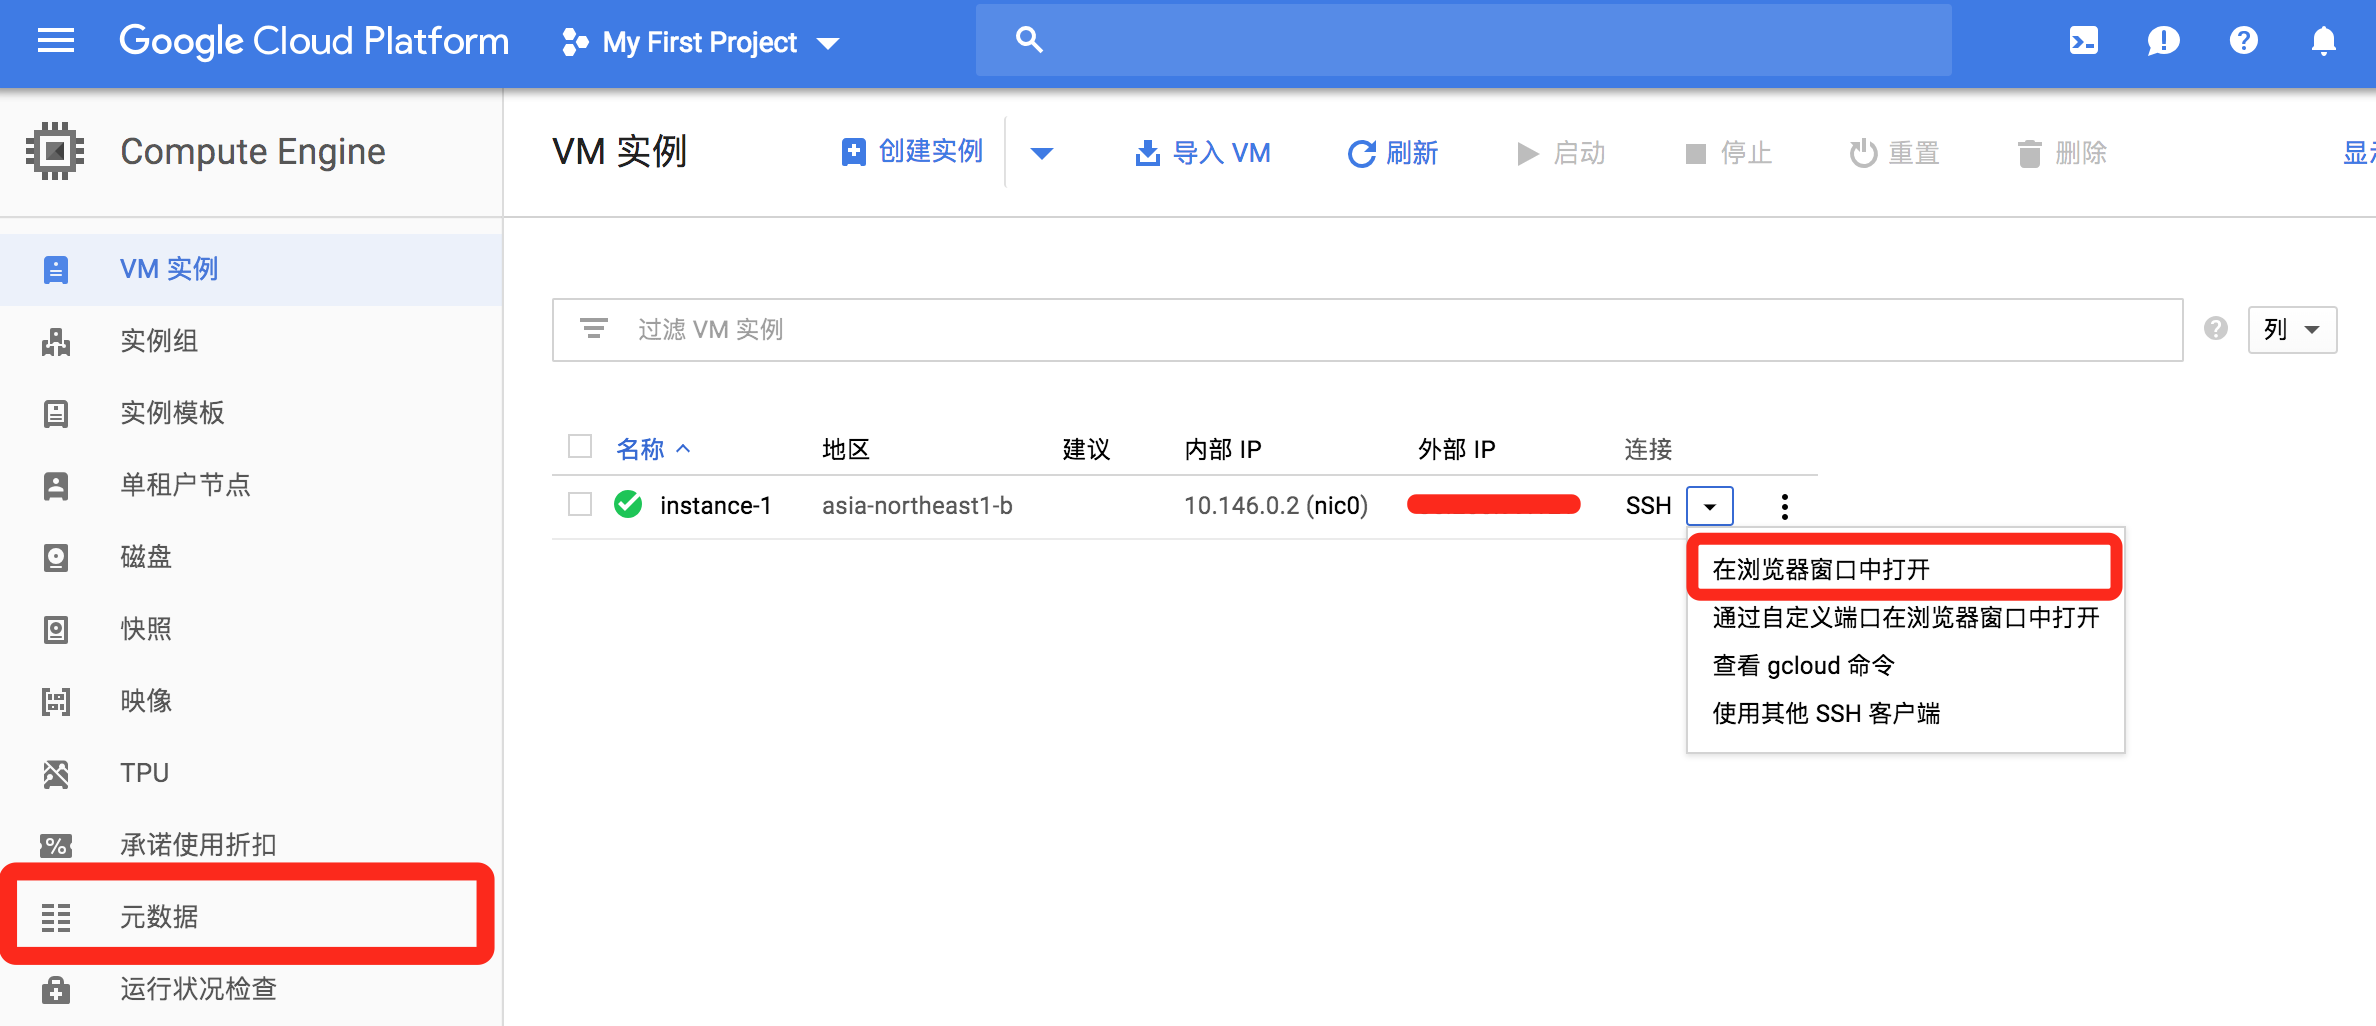The image size is (2376, 1026).
Task: Choose 查看 gcloud 命令
Action: point(1905,665)
